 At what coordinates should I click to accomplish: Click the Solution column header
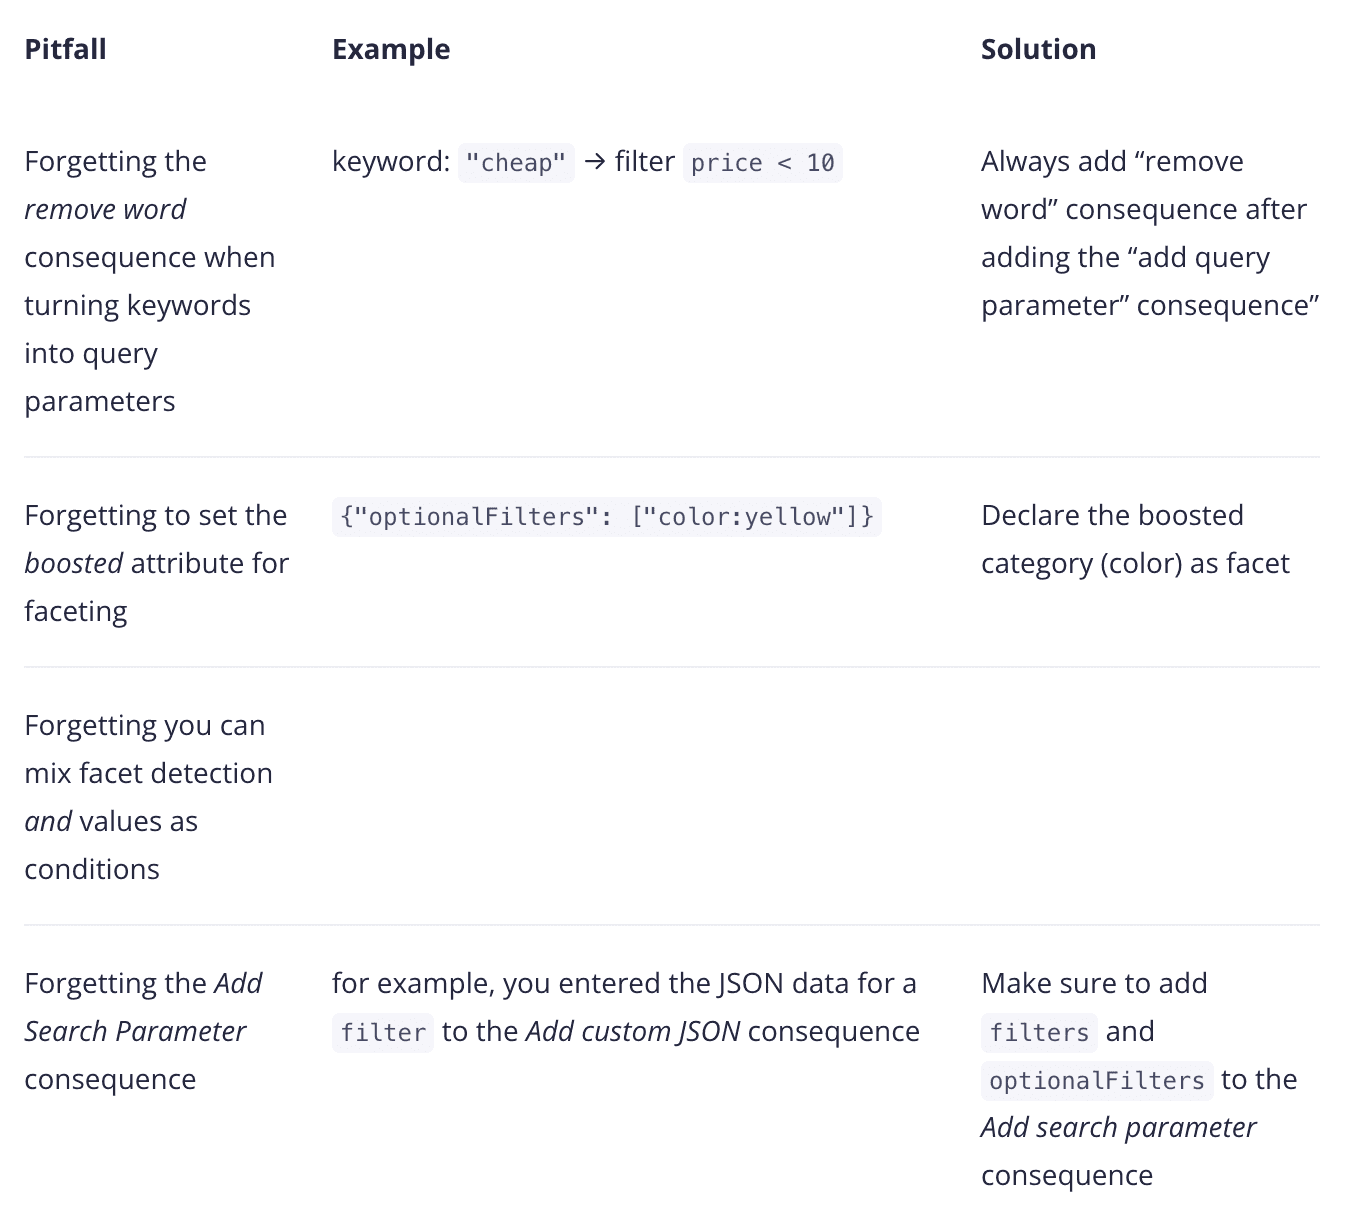tap(1038, 49)
